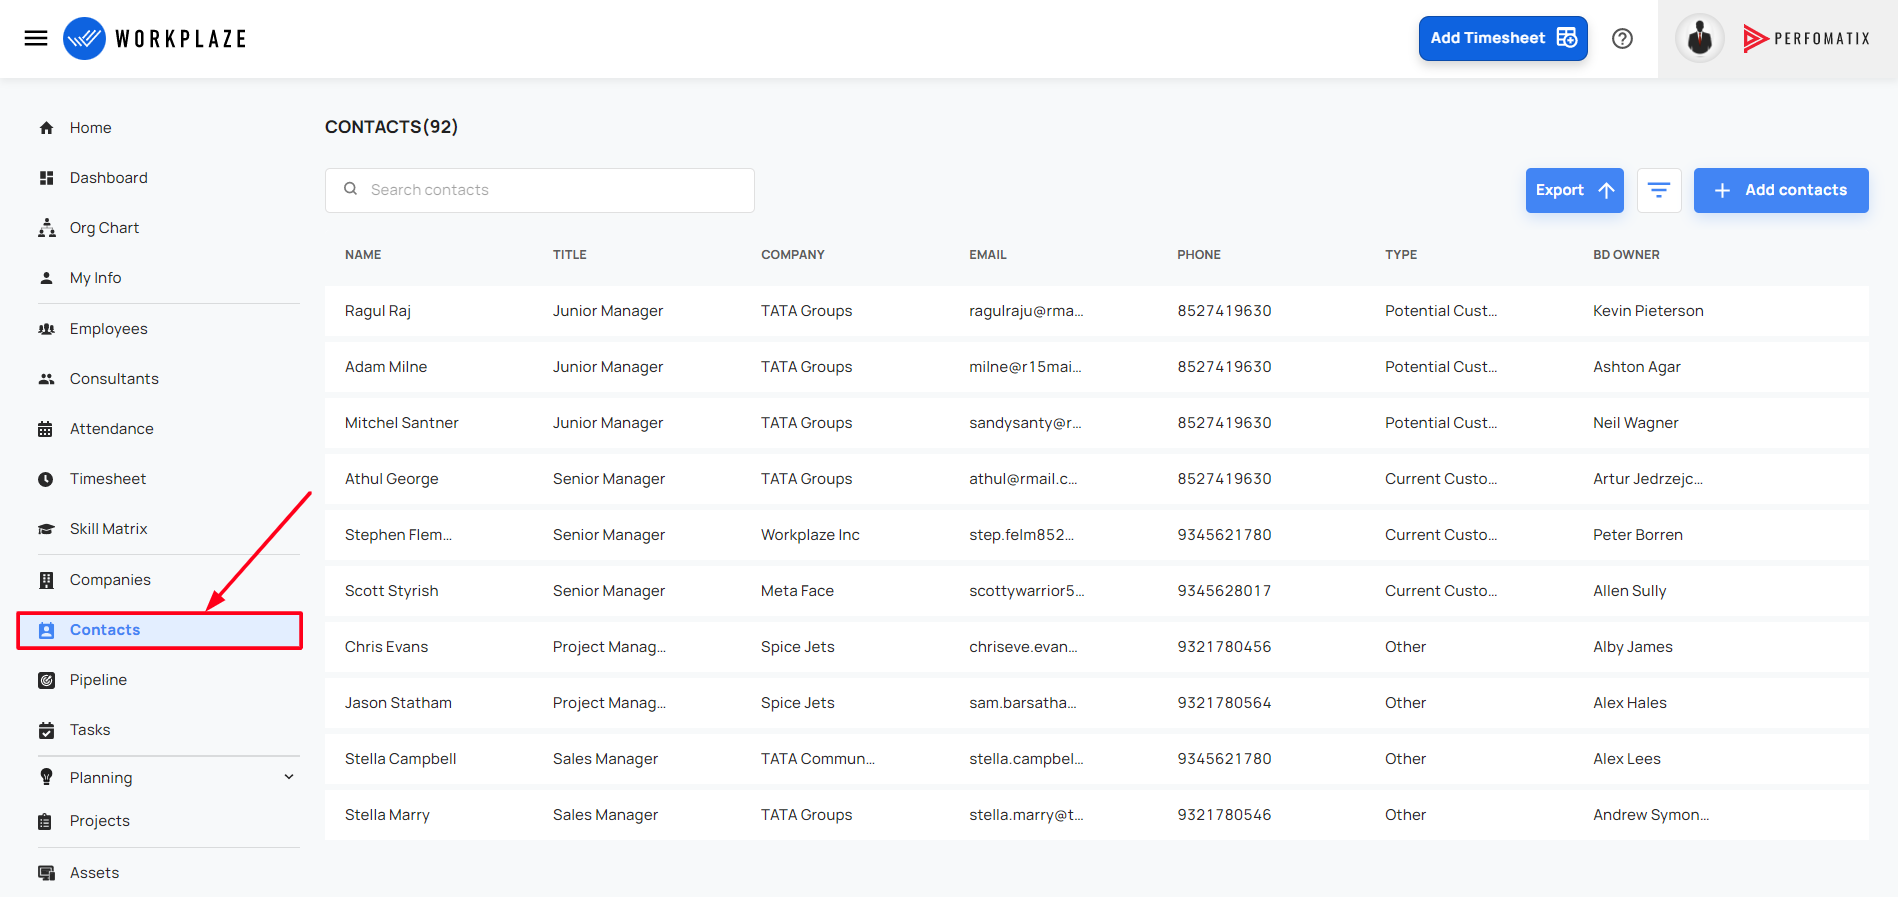1898x897 pixels.
Task: Click the Attendance calendar icon
Action: 46,429
